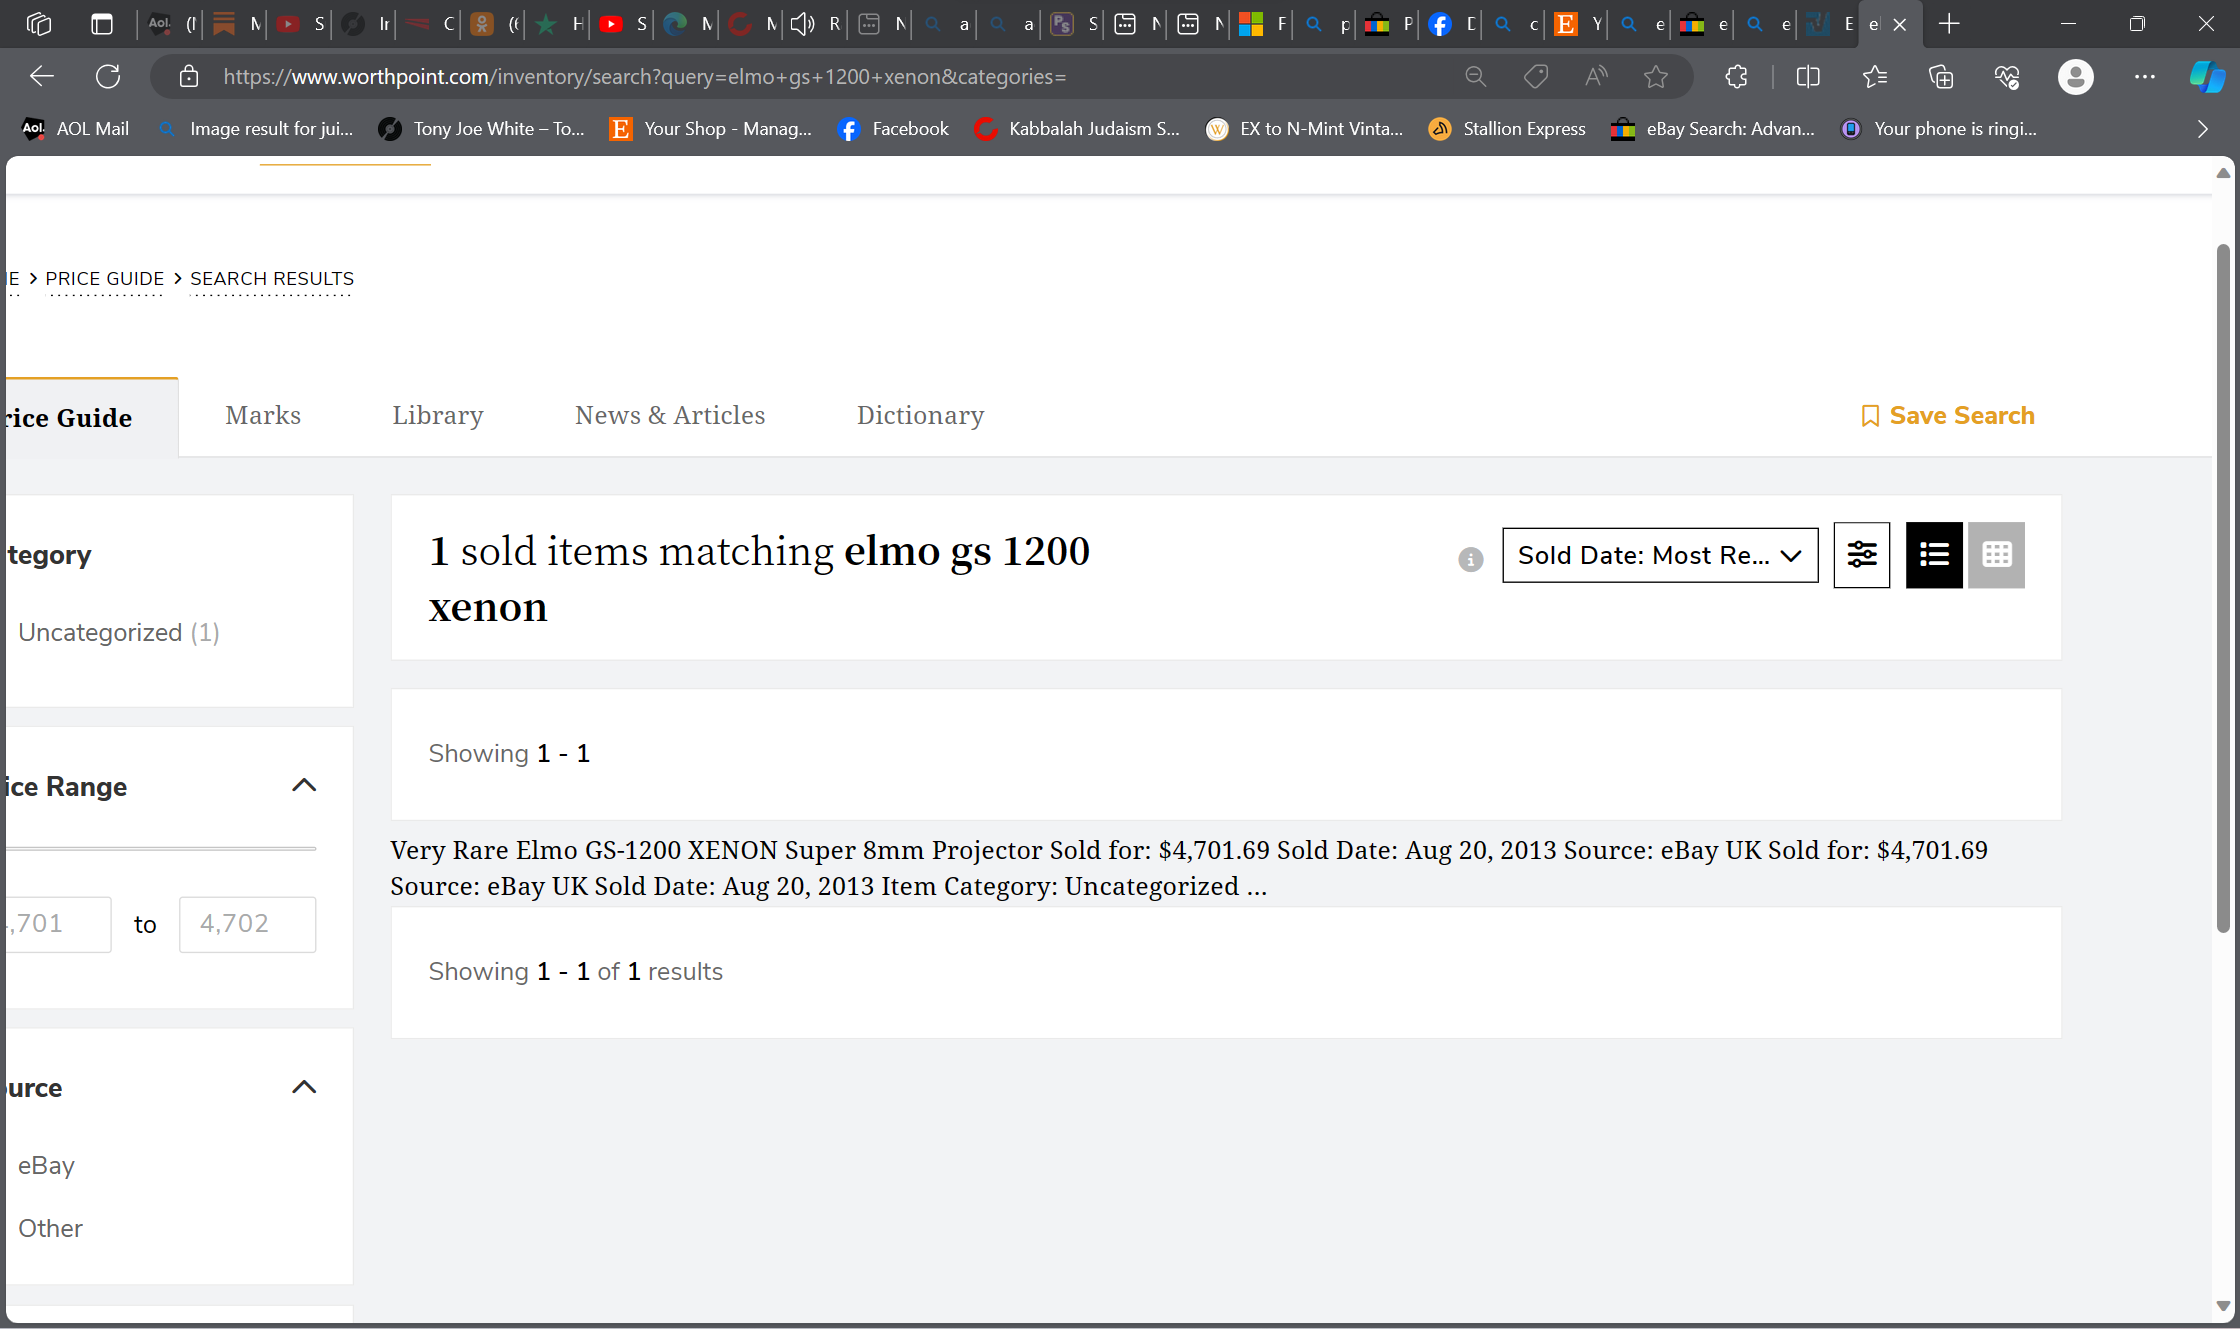This screenshot has width=2240, height=1329.
Task: Switch to list view layout
Action: [1934, 555]
